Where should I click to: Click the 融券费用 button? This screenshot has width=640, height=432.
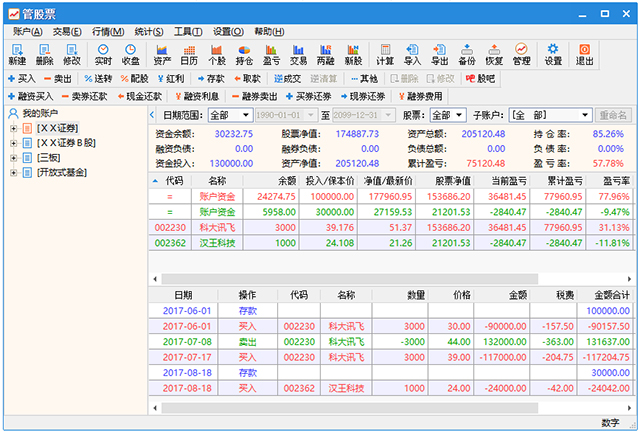420,96
